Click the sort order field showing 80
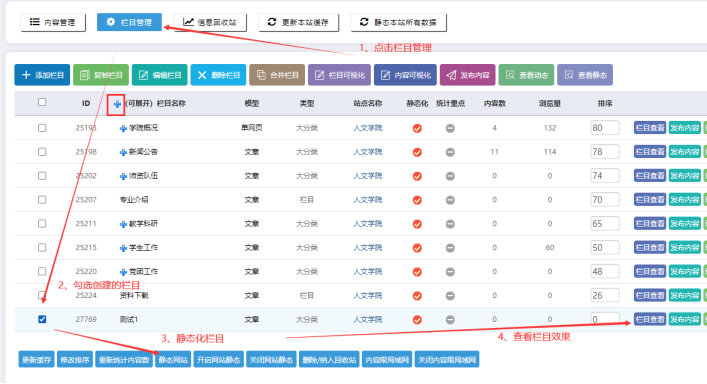Screen dimensions: 707x384 click(605, 128)
